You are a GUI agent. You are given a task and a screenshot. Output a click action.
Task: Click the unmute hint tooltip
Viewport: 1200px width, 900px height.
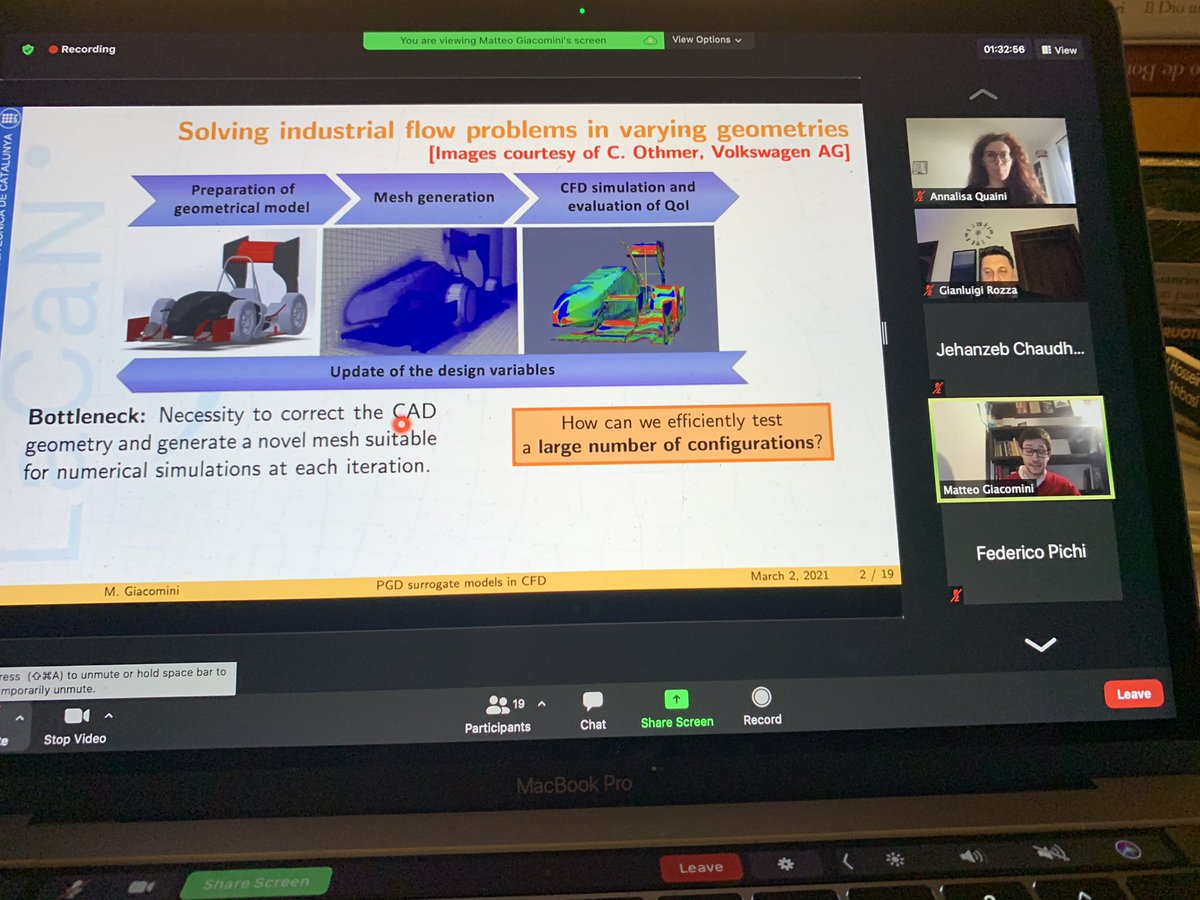pyautogui.click(x=118, y=681)
